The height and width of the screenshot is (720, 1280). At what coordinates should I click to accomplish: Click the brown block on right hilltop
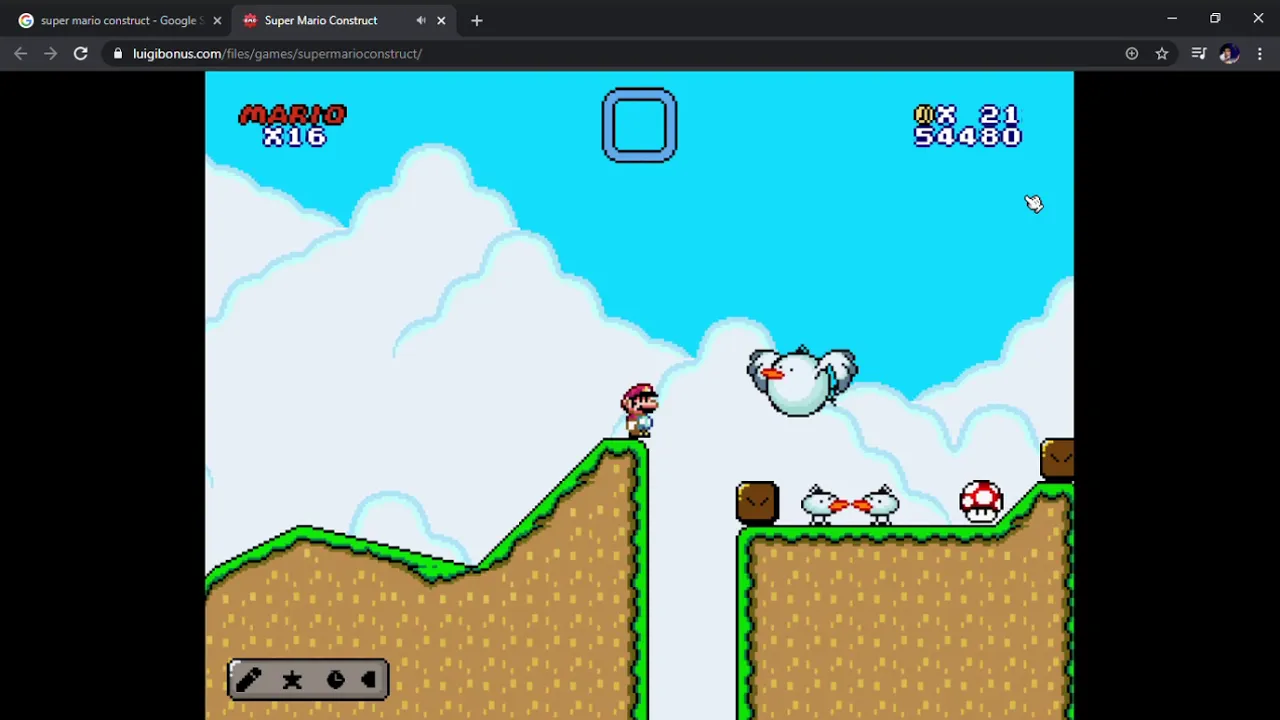[x=1057, y=459]
